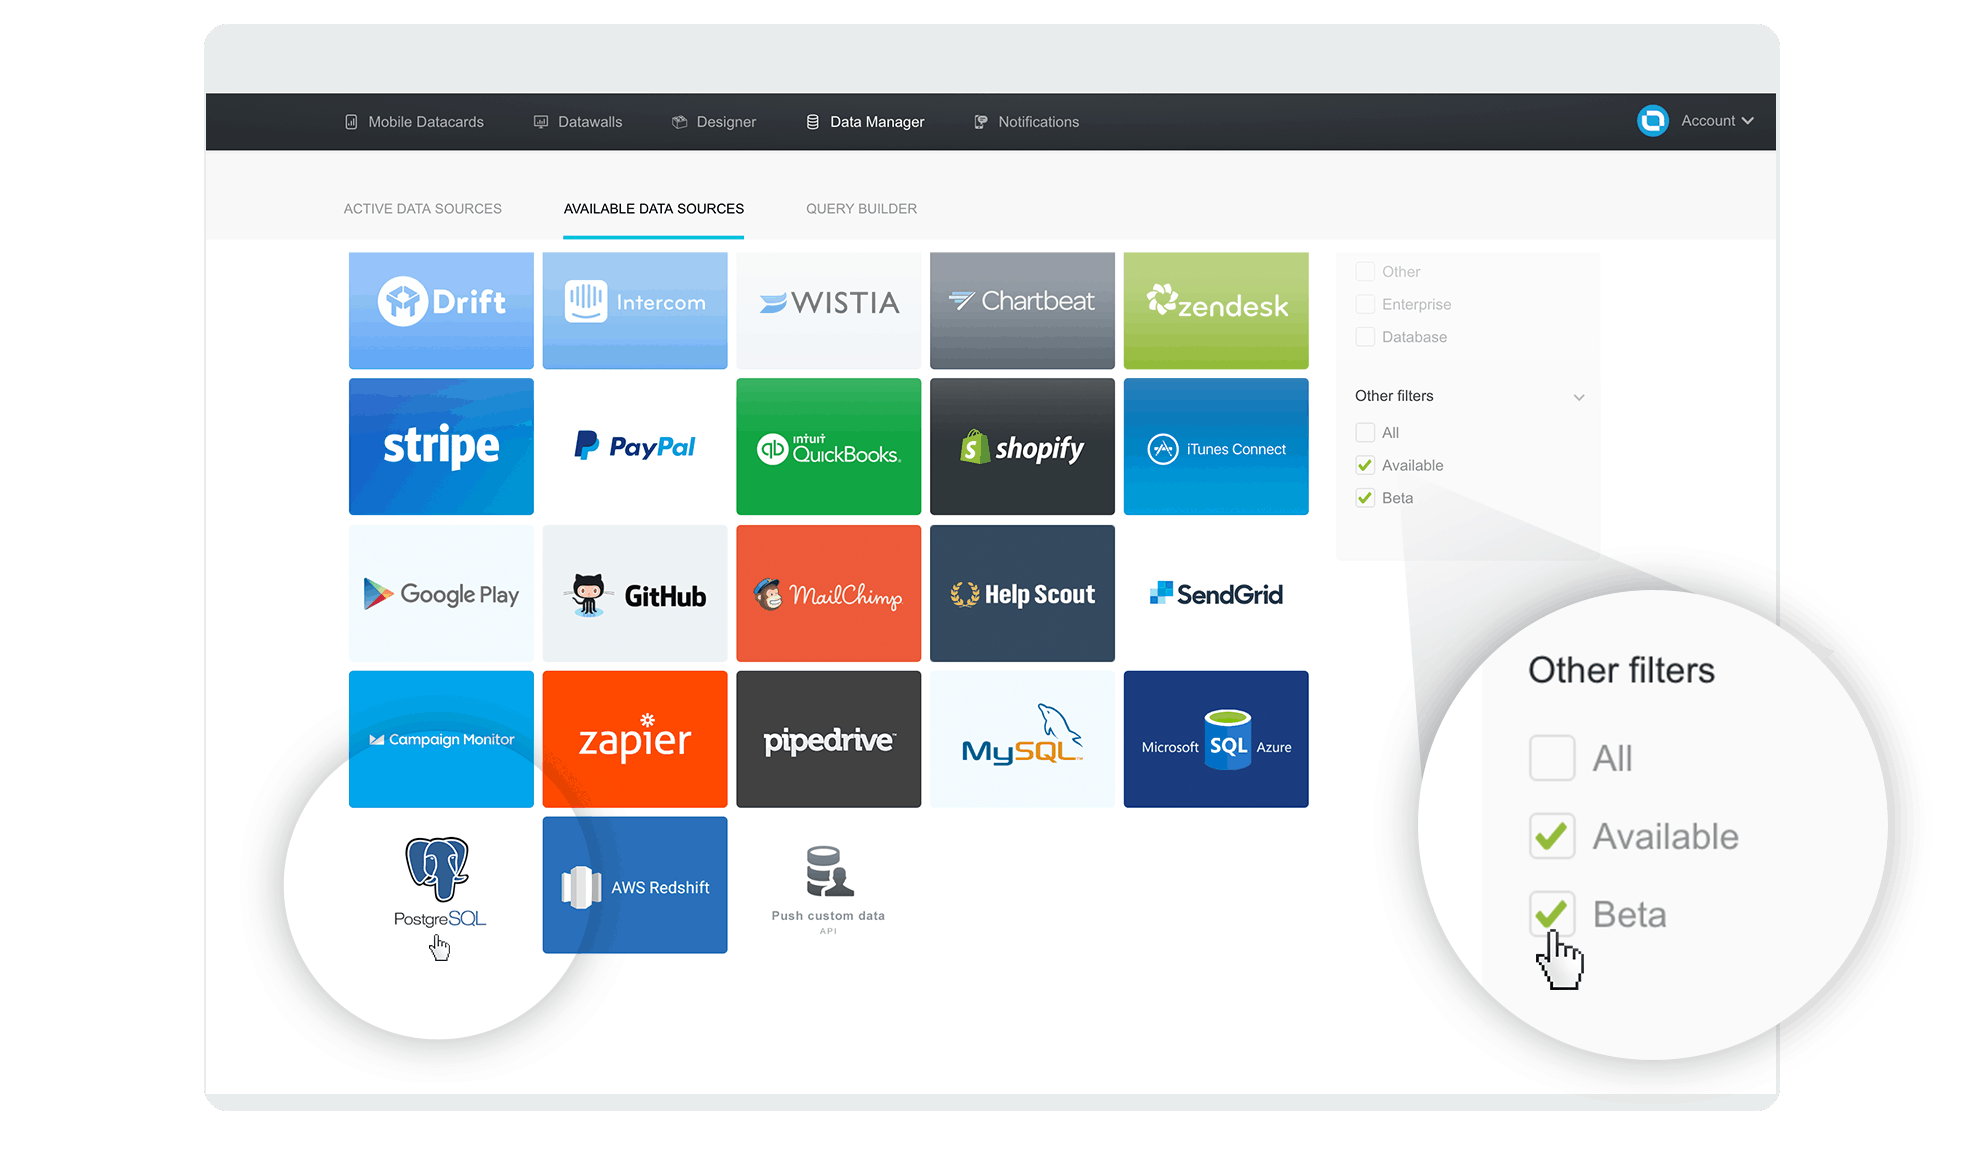Select the Pipedrive data source tile
Viewport: 1984px width, 1157px height.
pyautogui.click(x=829, y=739)
